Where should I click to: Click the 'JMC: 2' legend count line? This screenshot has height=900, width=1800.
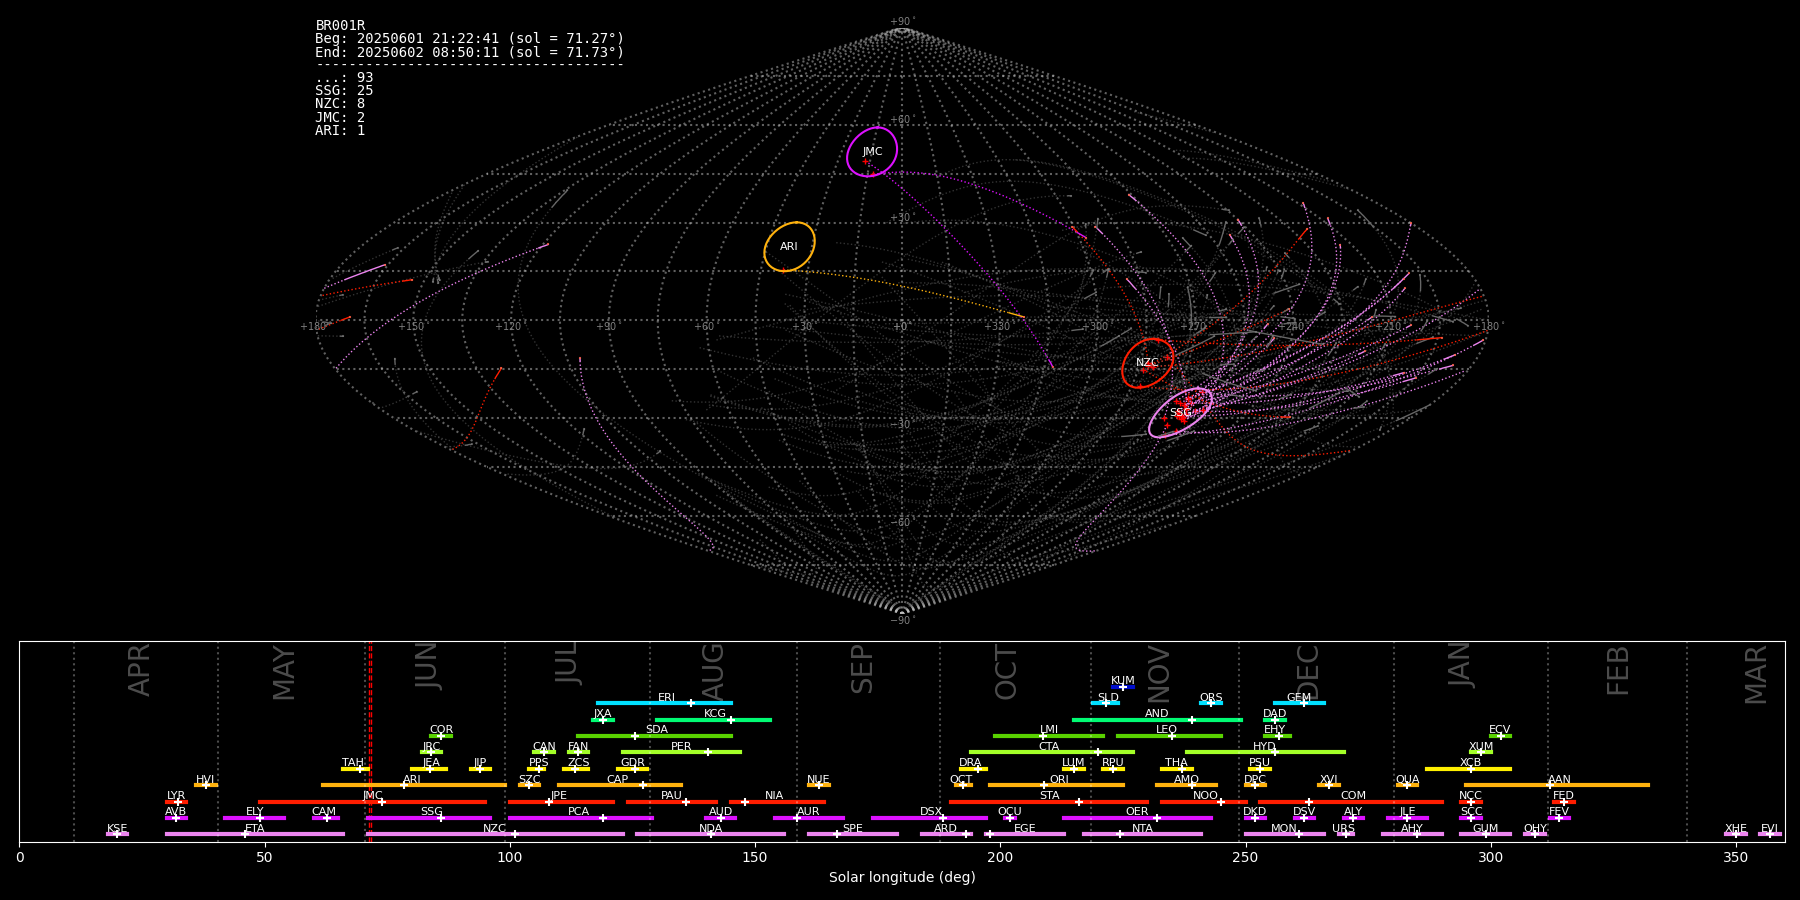click(x=340, y=118)
